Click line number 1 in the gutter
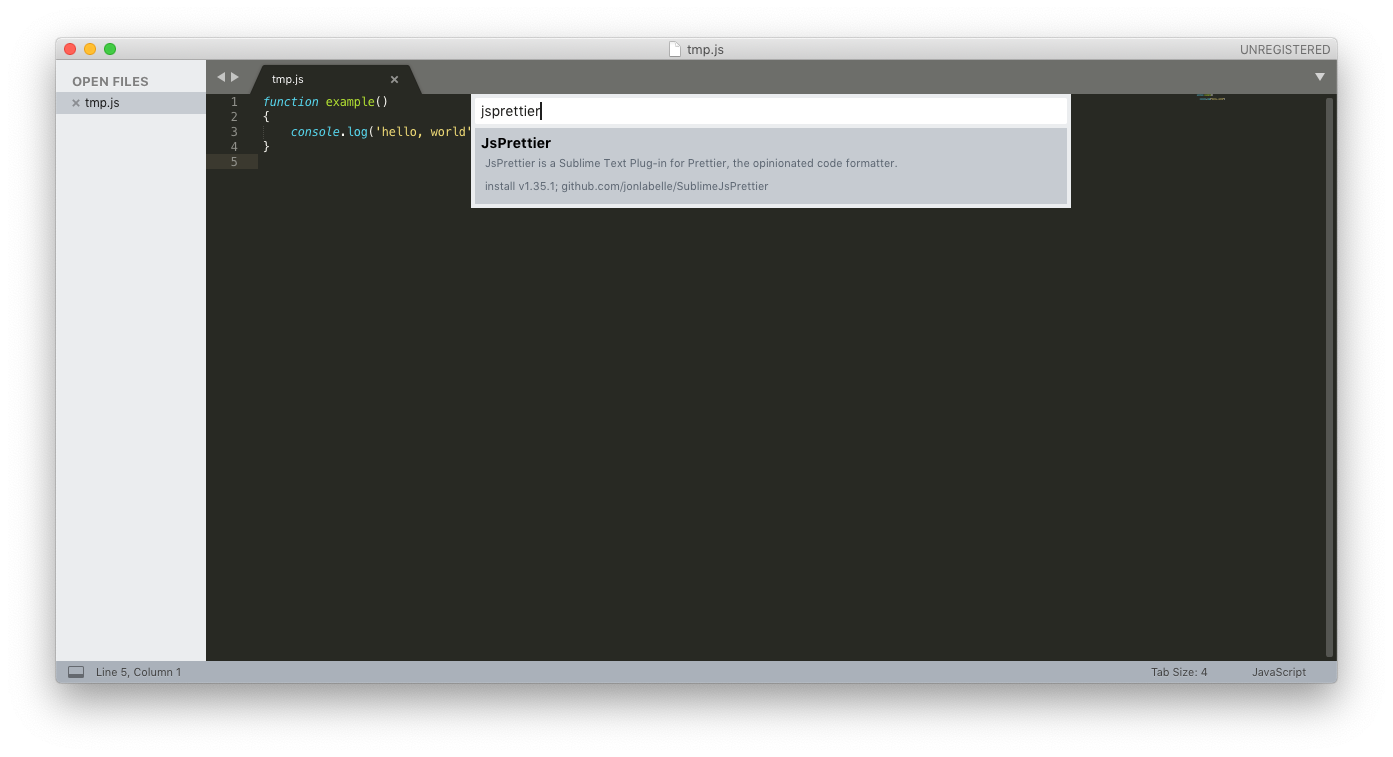This screenshot has height=757, width=1393. (234, 102)
